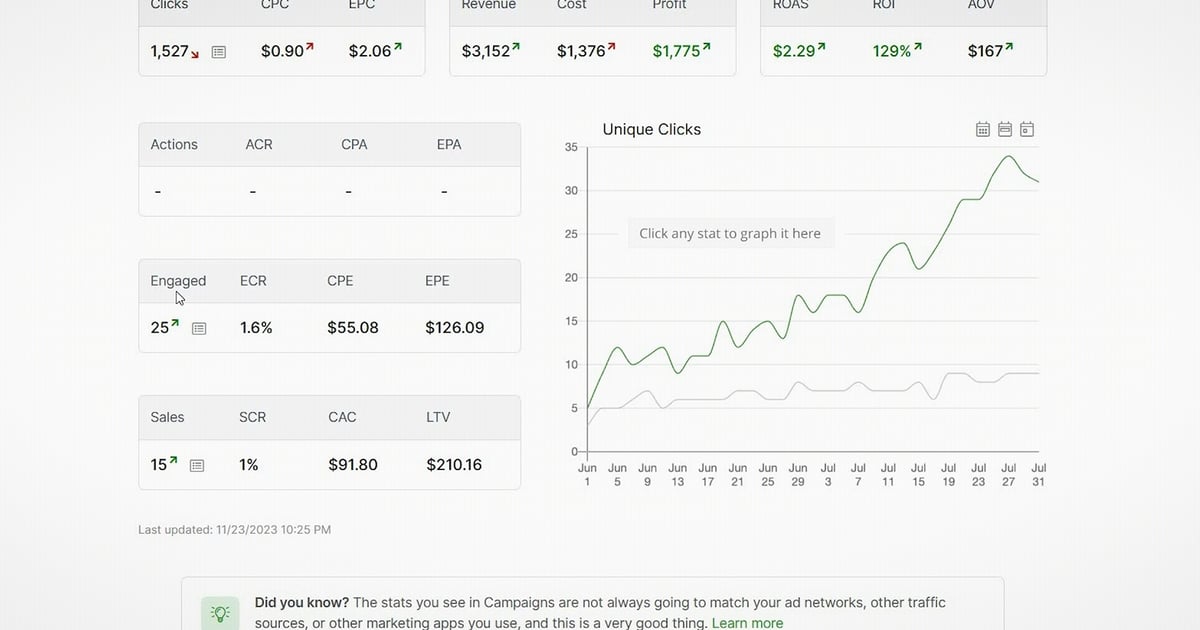Click the Unique Clicks chart title

point(651,129)
